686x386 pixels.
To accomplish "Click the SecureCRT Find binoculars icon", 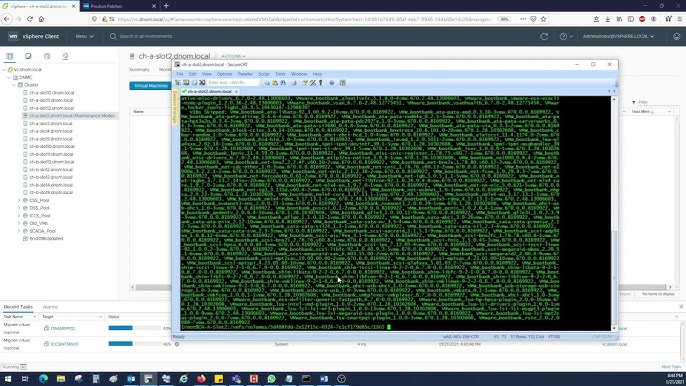I will coord(283,82).
